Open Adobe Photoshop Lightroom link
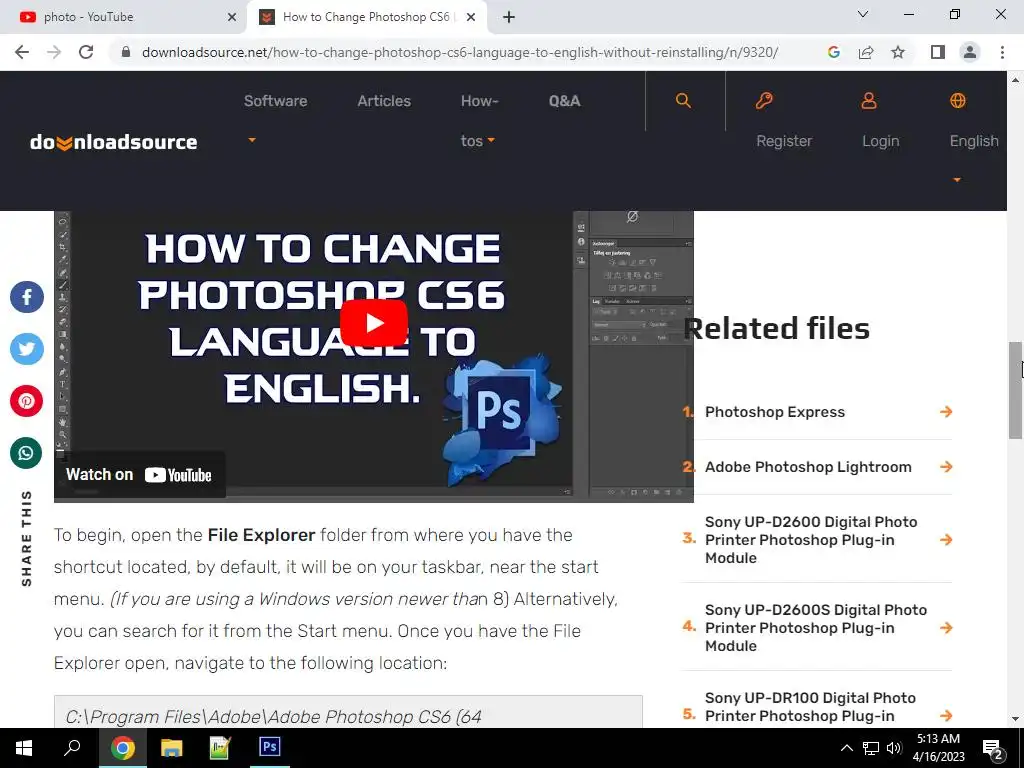 pos(808,467)
